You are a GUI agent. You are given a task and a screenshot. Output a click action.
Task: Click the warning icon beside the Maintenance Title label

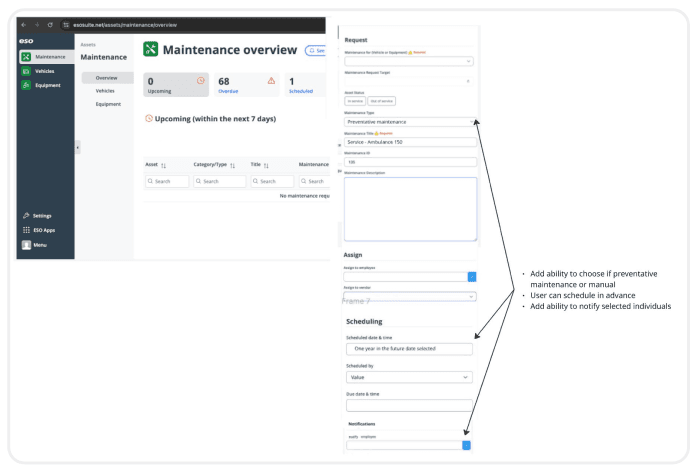click(x=377, y=133)
